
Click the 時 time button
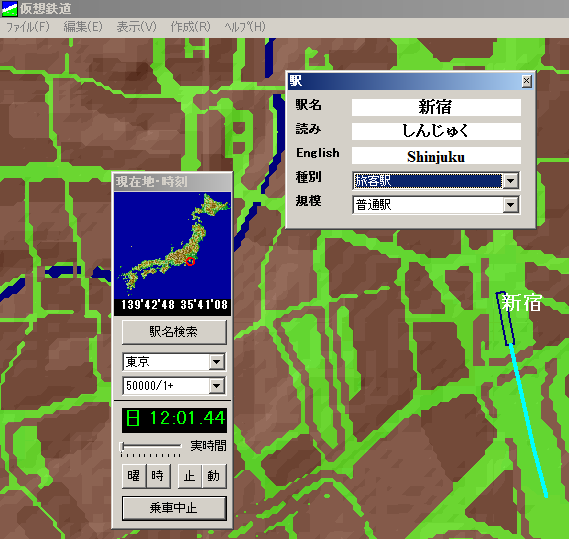tap(158, 476)
